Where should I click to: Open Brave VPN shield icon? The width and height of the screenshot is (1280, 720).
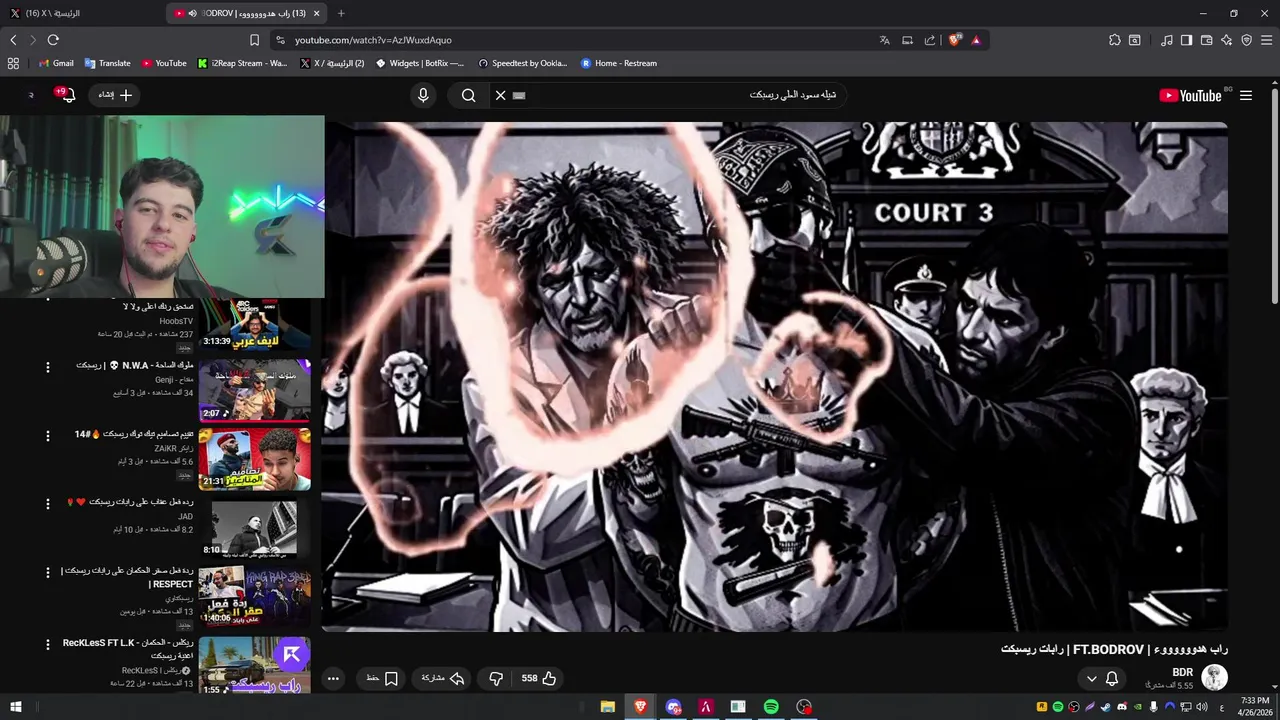click(1246, 40)
